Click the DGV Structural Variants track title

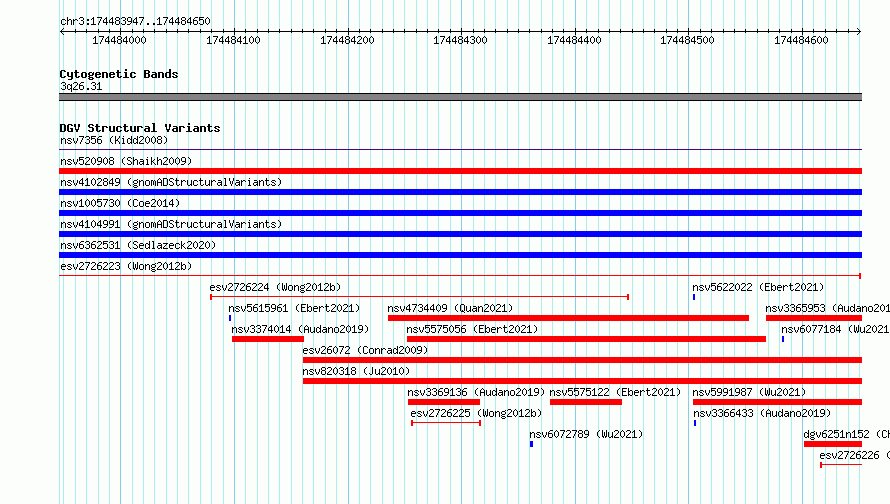click(140, 128)
